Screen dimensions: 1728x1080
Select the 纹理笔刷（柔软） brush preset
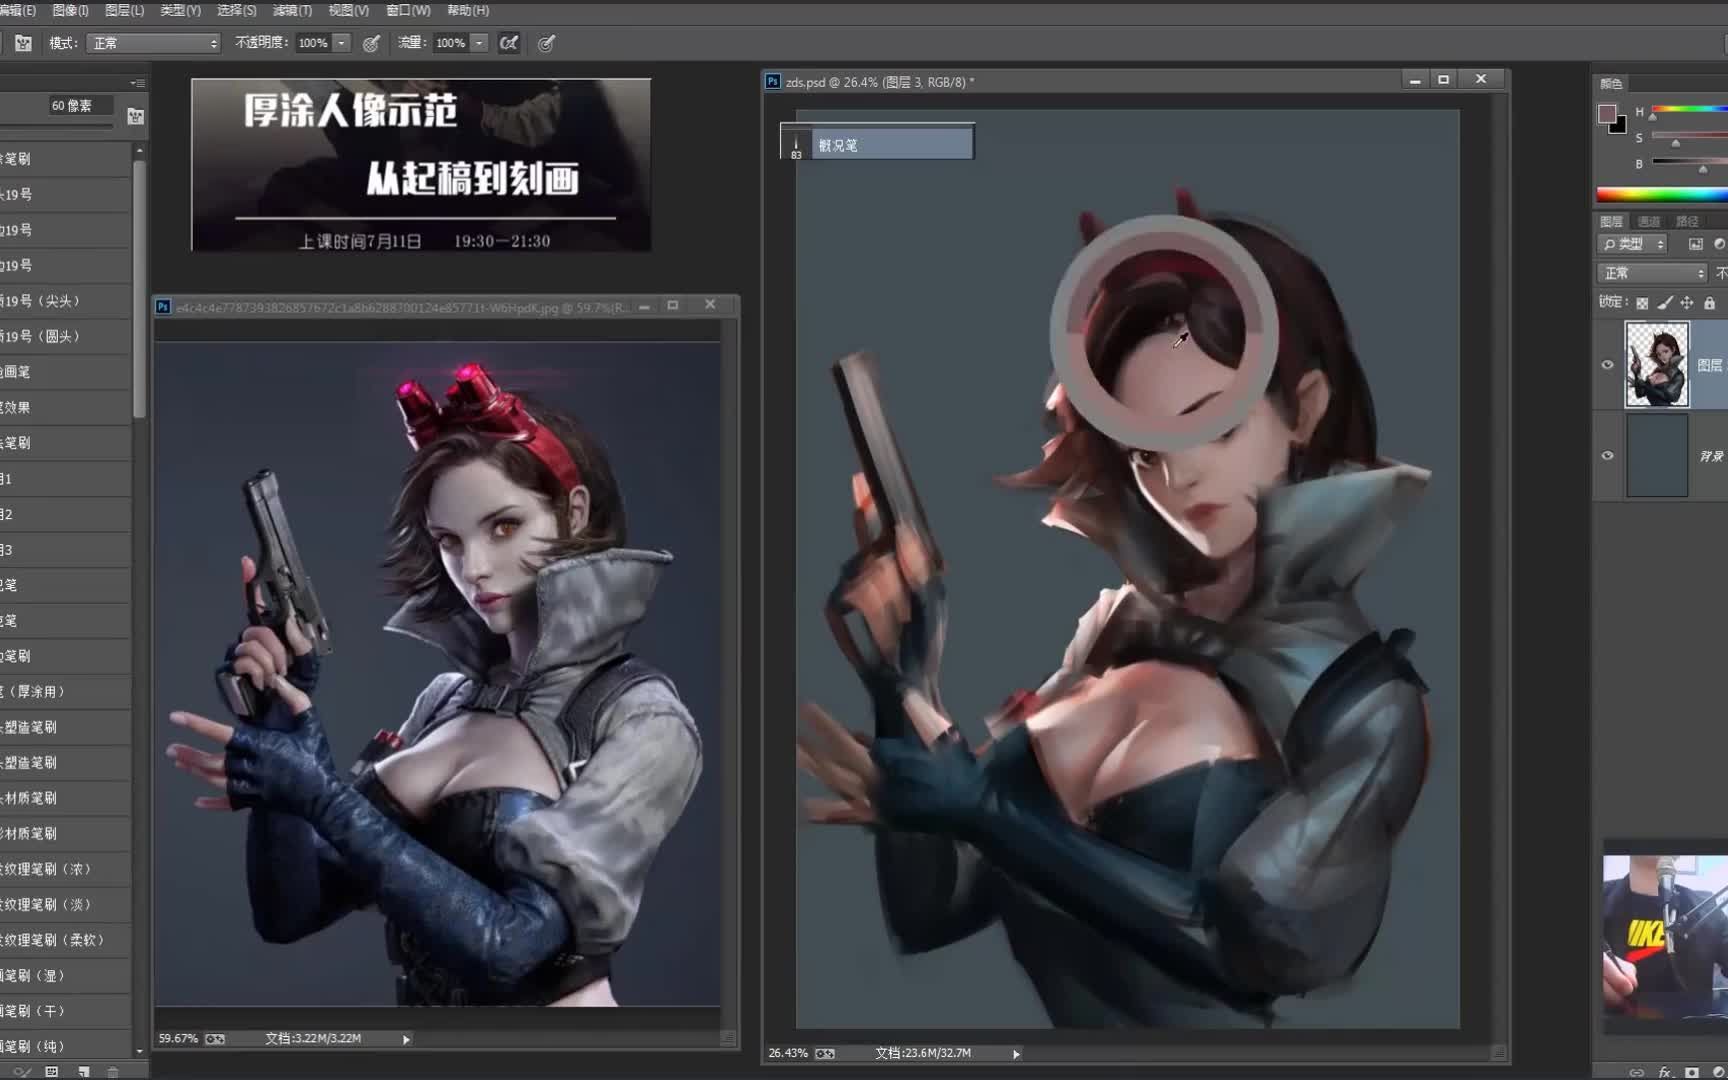click(65, 940)
